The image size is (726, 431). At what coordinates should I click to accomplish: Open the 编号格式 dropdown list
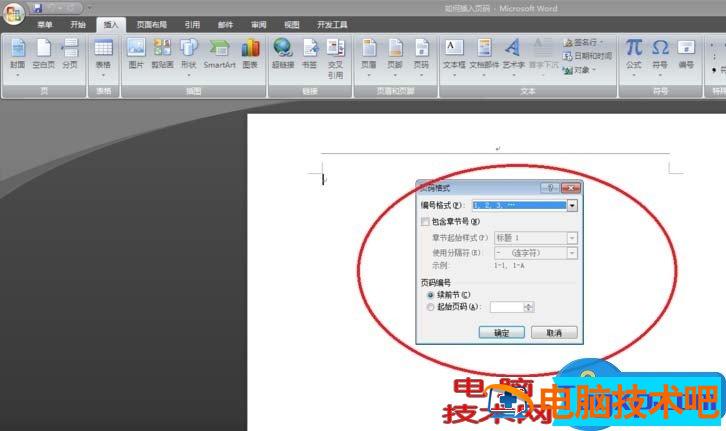(x=572, y=205)
